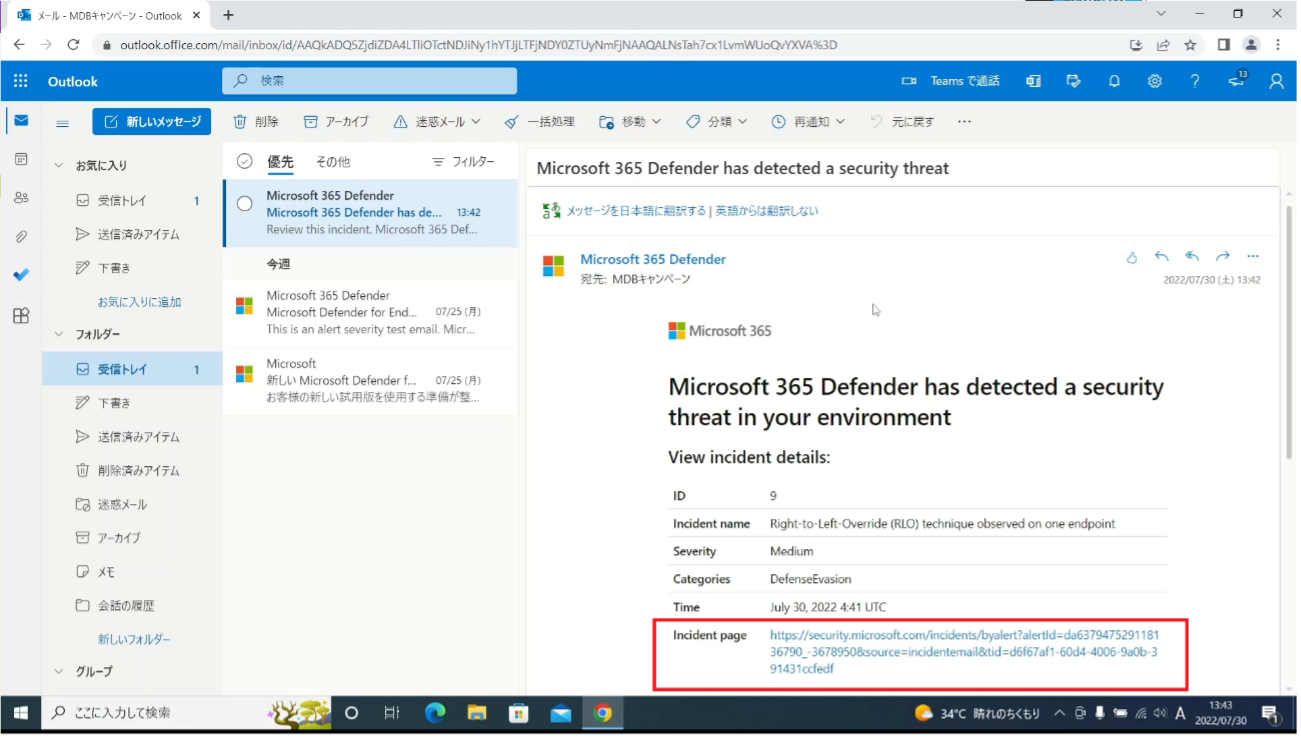Toggle the select-all circle in message list

coord(245,162)
